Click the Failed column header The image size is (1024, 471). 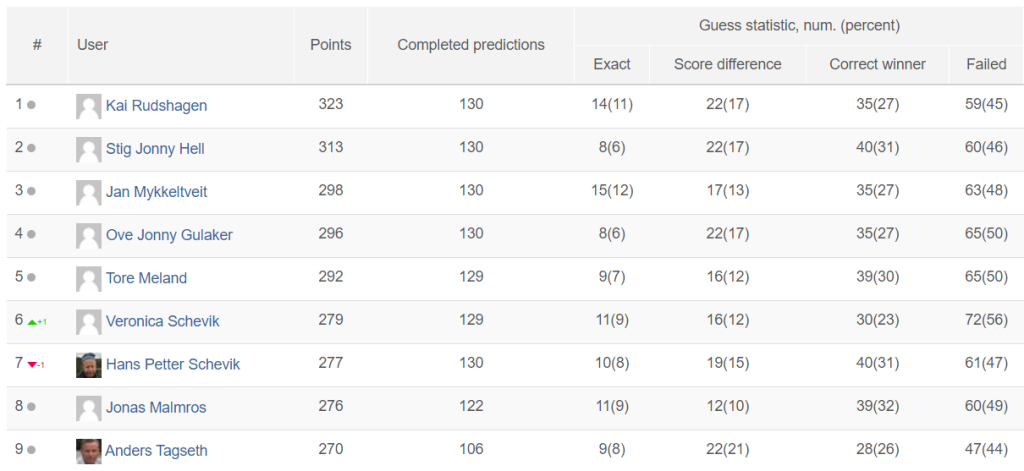(x=986, y=64)
